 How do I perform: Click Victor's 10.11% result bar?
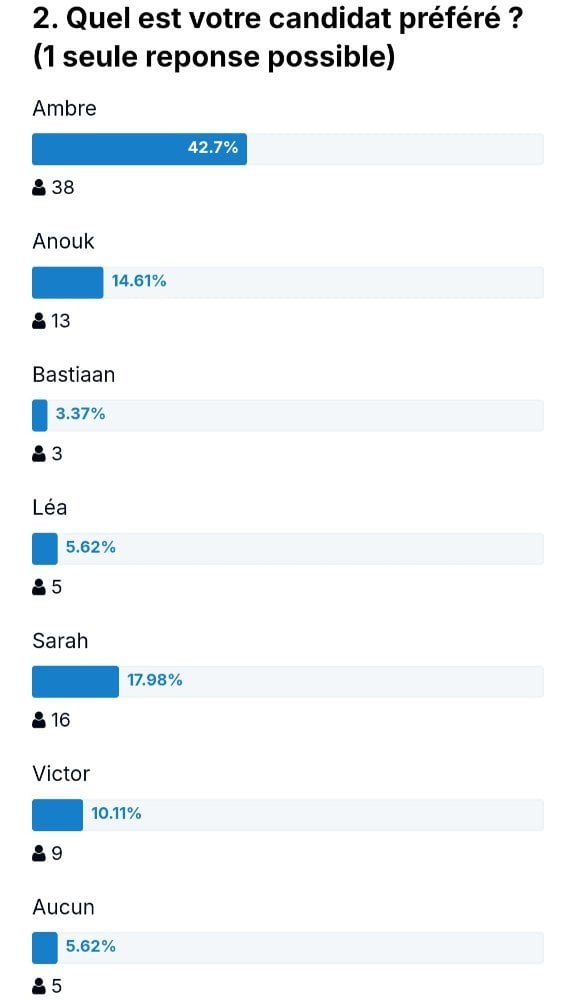pos(288,815)
